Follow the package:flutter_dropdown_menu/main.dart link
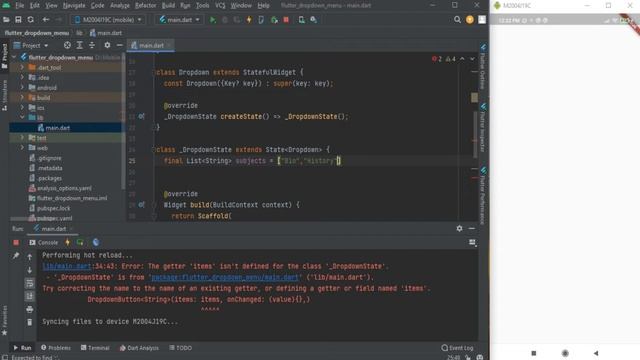Screen dimensions: 640x360 tap(225, 277)
